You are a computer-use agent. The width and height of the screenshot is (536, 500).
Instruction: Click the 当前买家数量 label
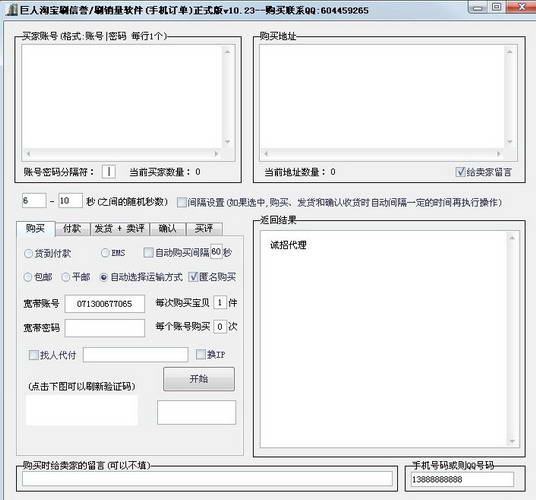(165, 172)
